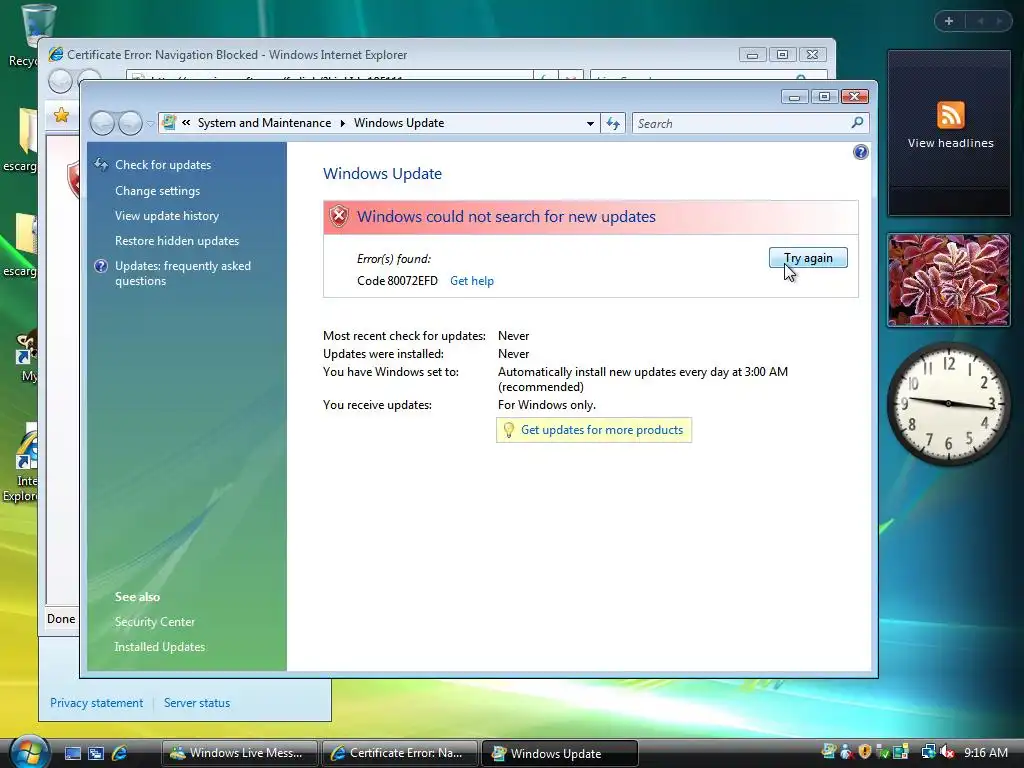Click Show desktop in Quick Launch
The width and height of the screenshot is (1024, 768).
click(72, 753)
